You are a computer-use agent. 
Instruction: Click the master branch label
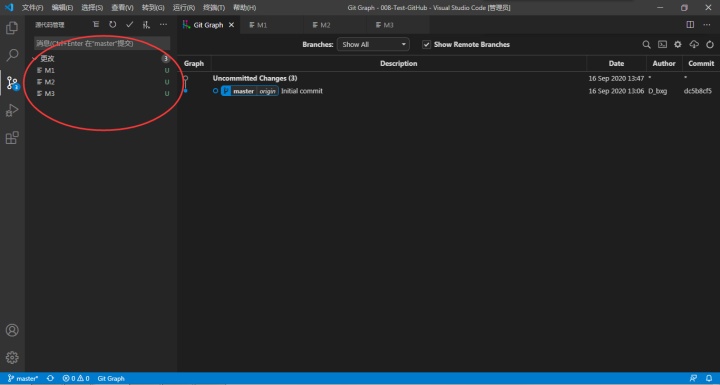[x=243, y=91]
